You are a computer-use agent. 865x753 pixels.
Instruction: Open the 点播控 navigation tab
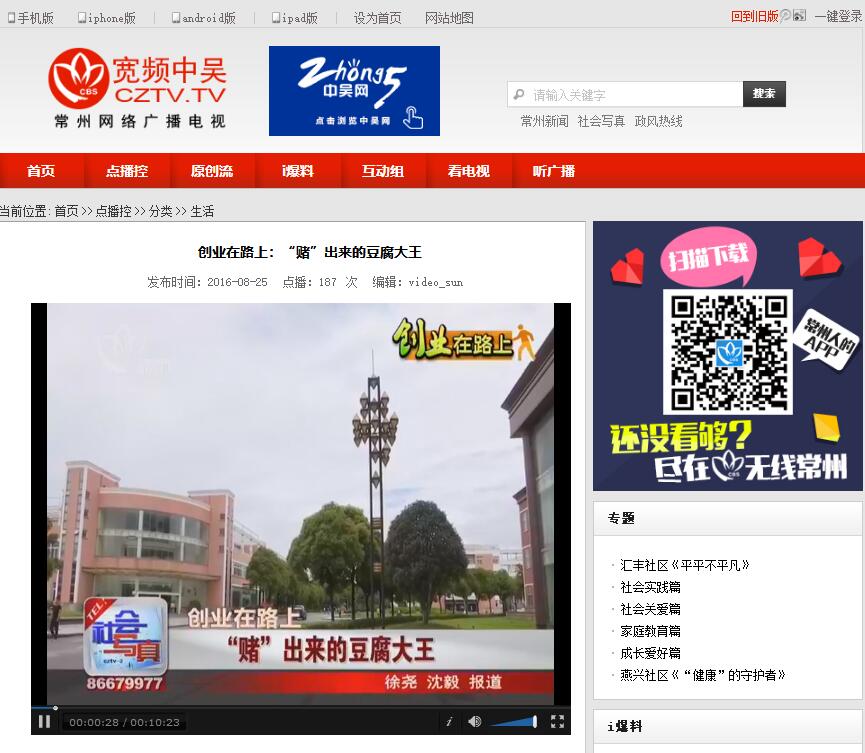tap(127, 171)
